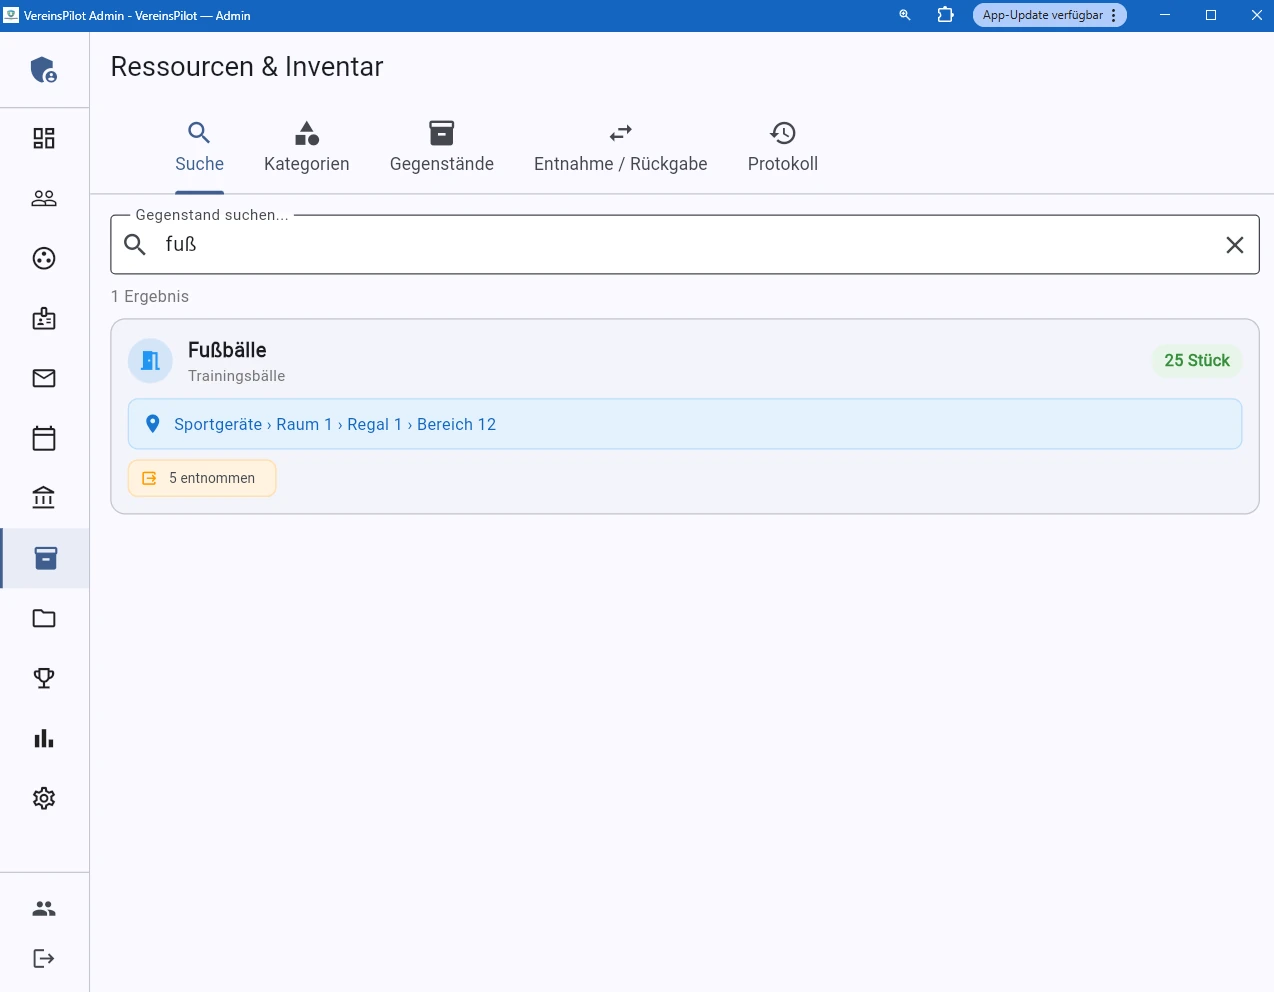The image size is (1274, 992).
Task: Open the App-Update verfügbar menu
Action: pyautogui.click(x=1049, y=15)
